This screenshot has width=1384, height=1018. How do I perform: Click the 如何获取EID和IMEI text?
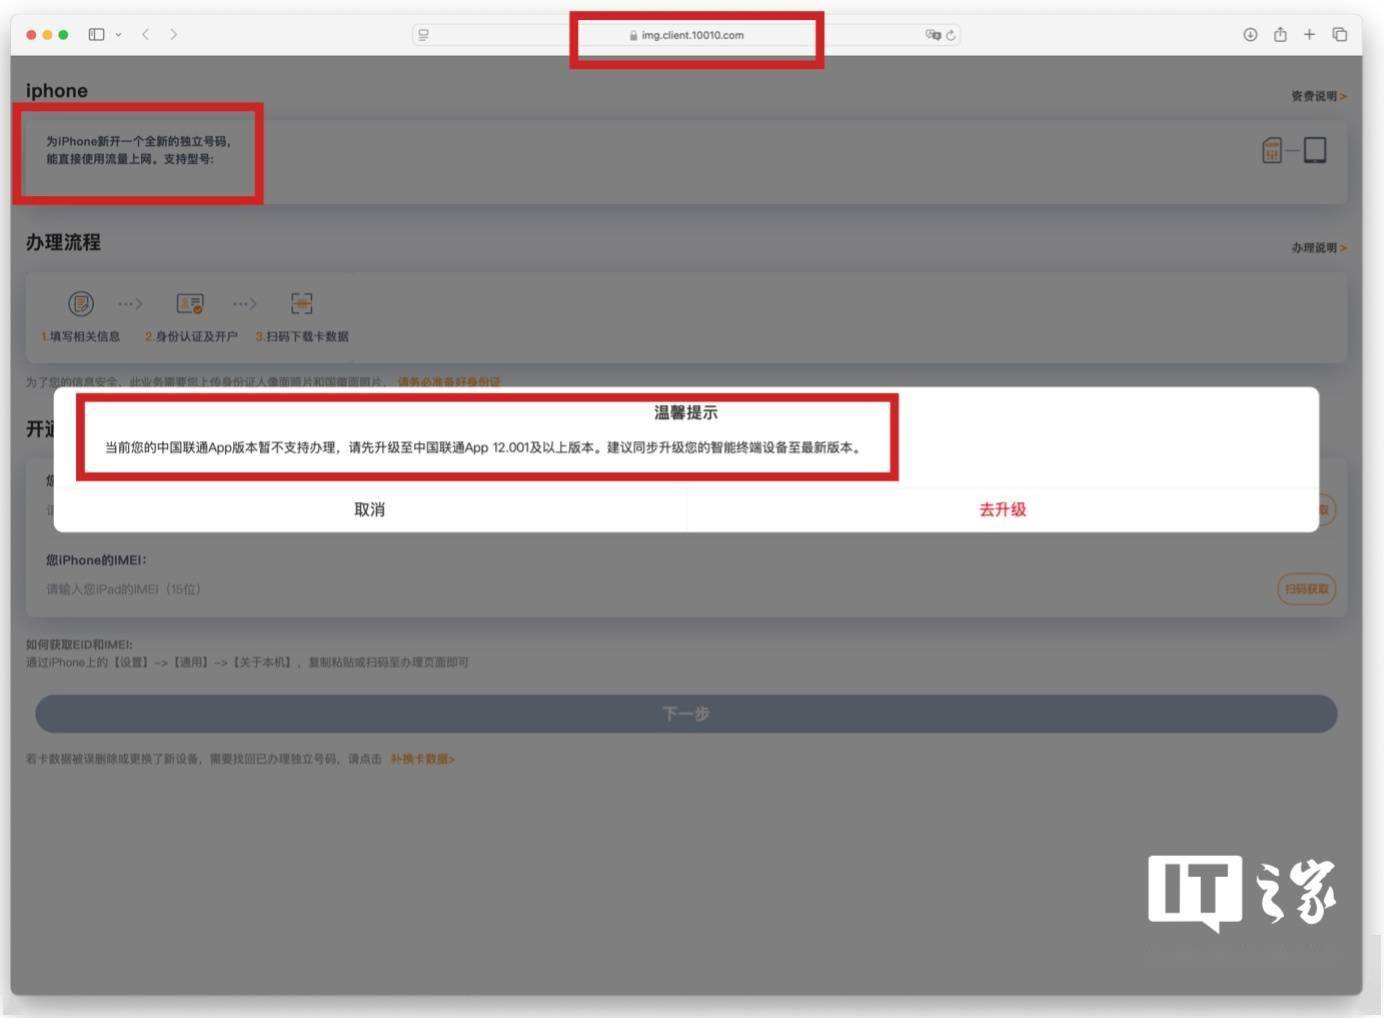pyautogui.click(x=79, y=644)
